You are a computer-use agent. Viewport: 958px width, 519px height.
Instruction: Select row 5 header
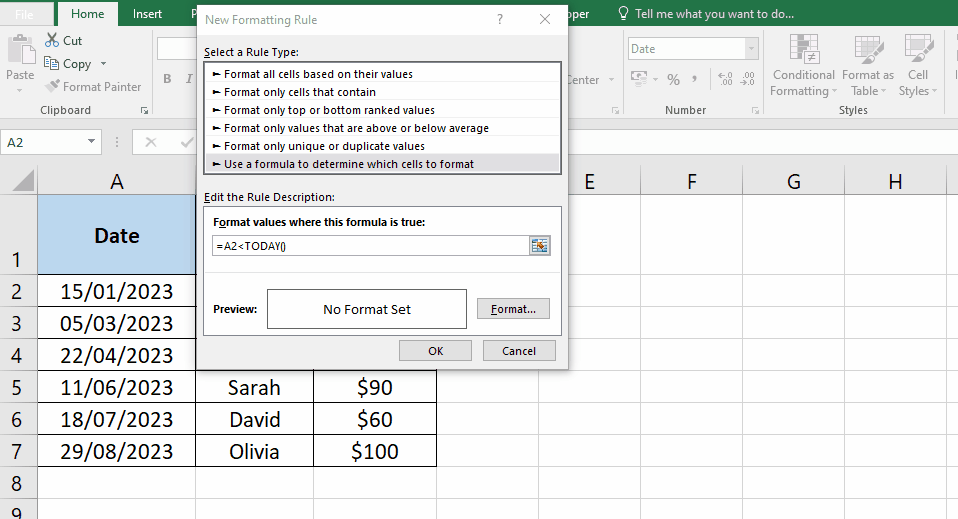click(x=17, y=388)
